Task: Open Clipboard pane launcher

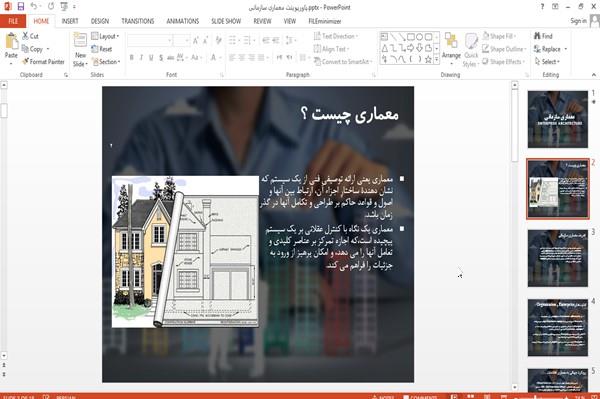Action: coord(66,75)
